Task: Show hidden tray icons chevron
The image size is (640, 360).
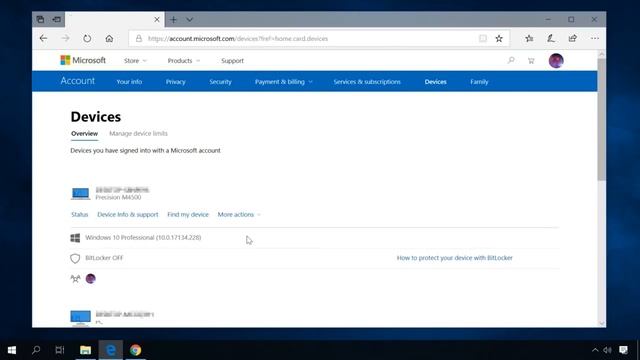Action: [595, 350]
